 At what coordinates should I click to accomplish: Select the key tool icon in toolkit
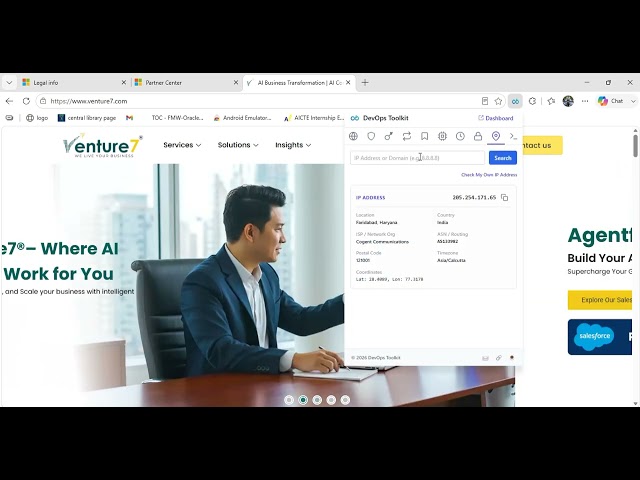click(x=389, y=136)
